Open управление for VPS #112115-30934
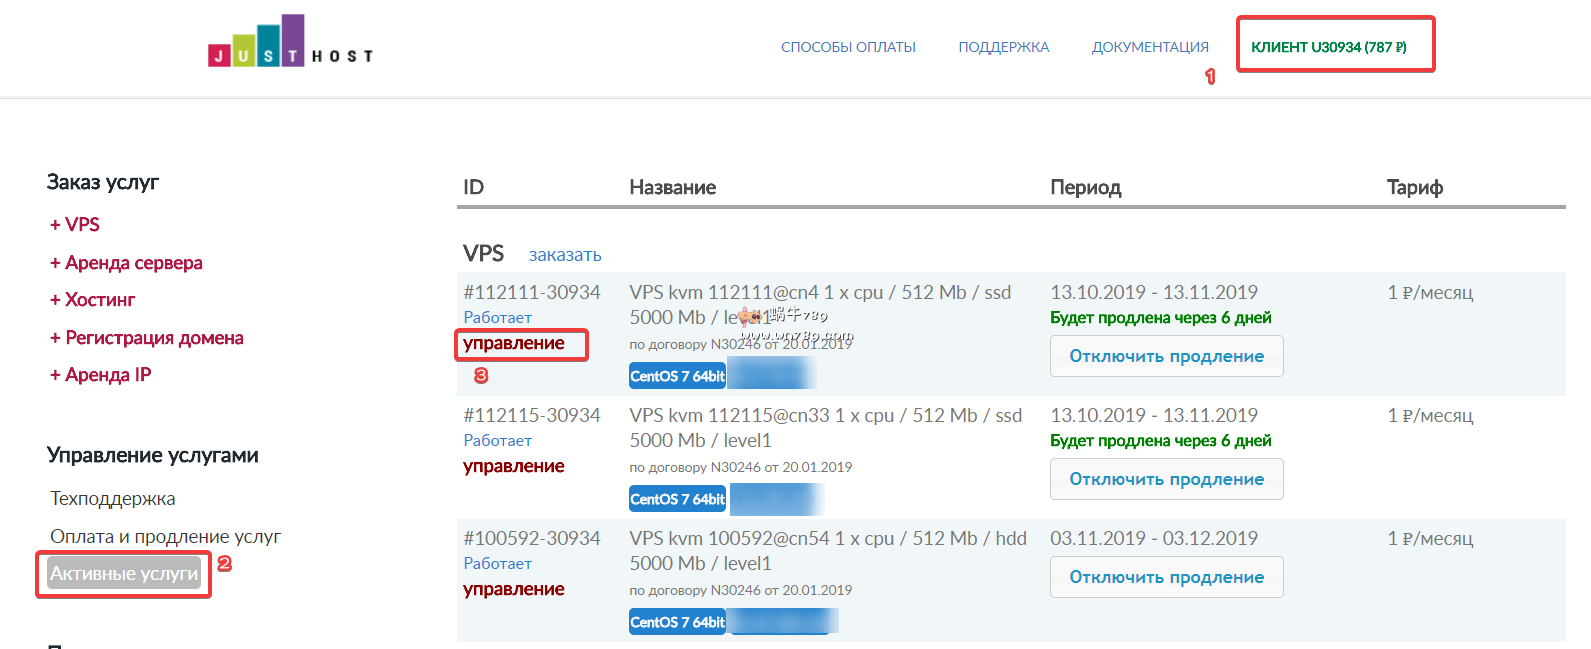This screenshot has height=649, width=1591. pos(514,467)
